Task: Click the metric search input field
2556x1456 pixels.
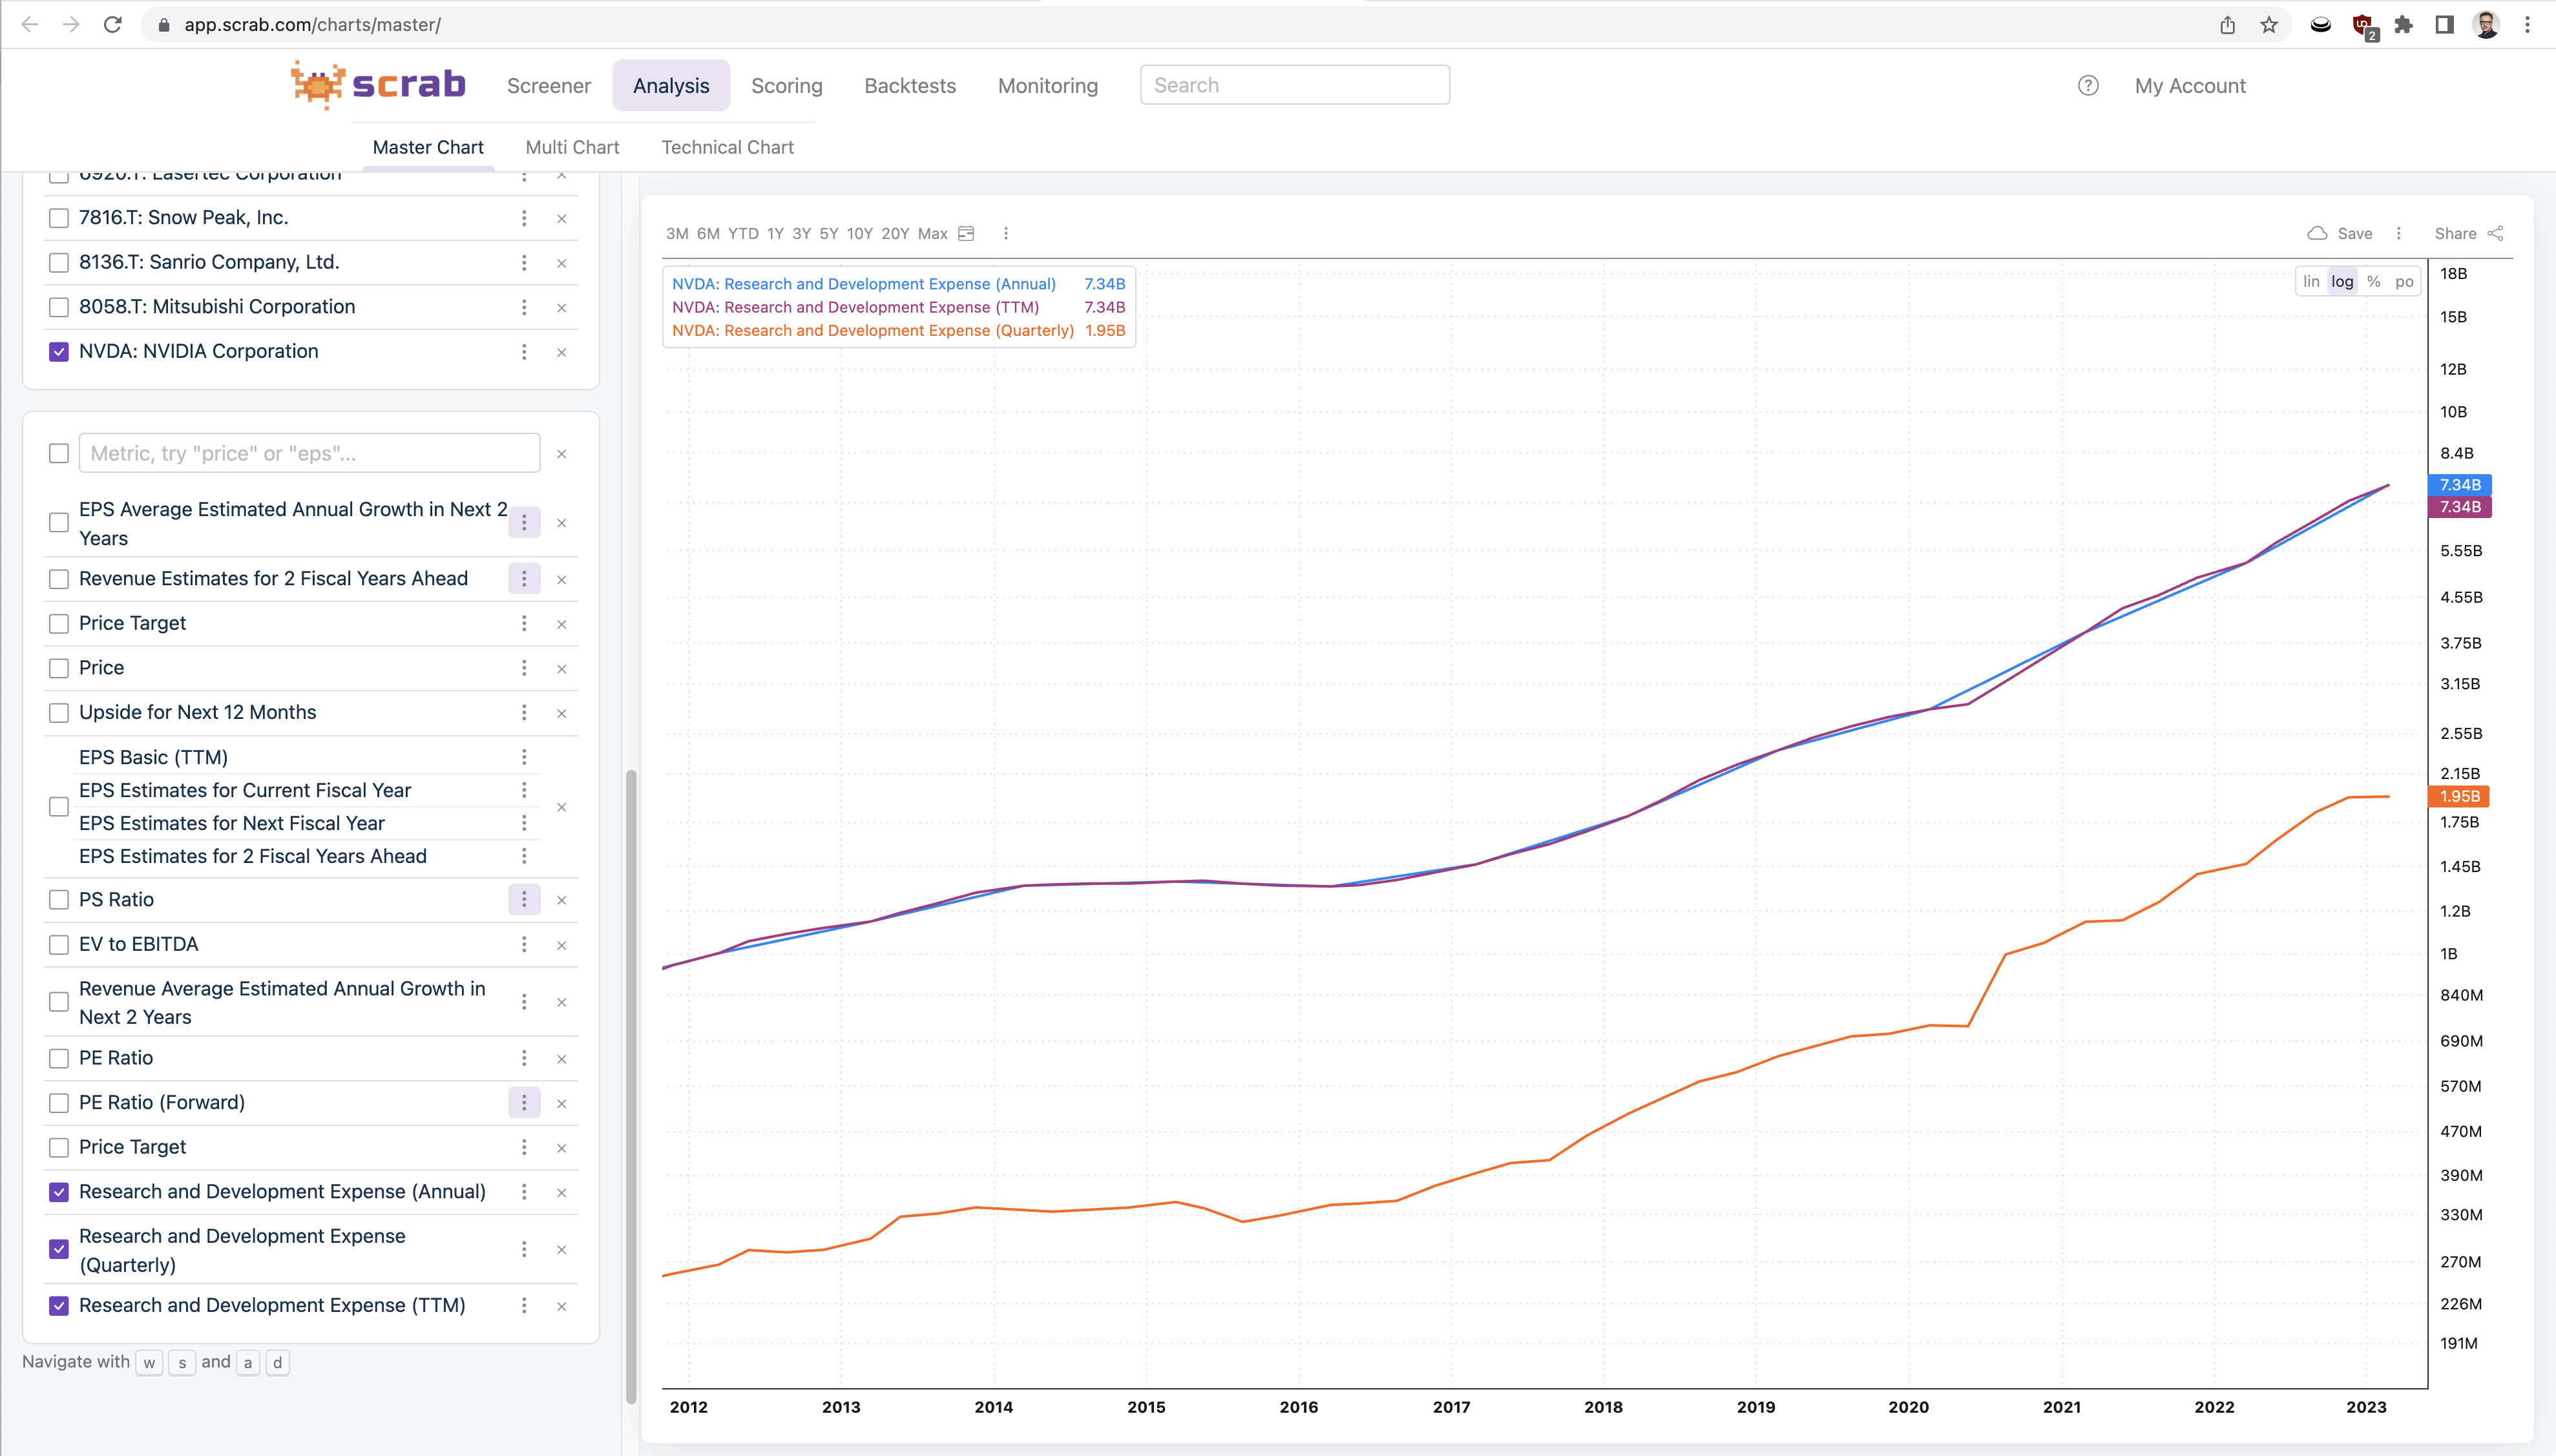Action: click(x=310, y=453)
